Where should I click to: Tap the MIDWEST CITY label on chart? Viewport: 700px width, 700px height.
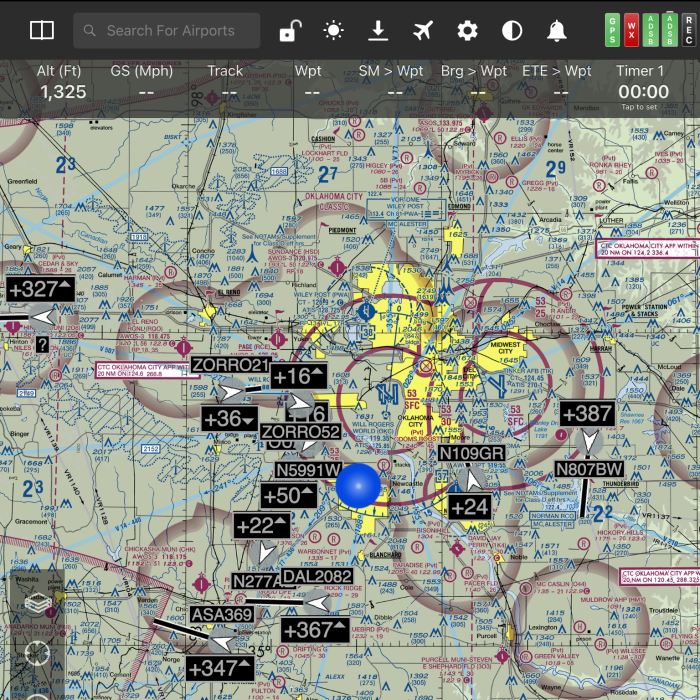pyautogui.click(x=505, y=348)
